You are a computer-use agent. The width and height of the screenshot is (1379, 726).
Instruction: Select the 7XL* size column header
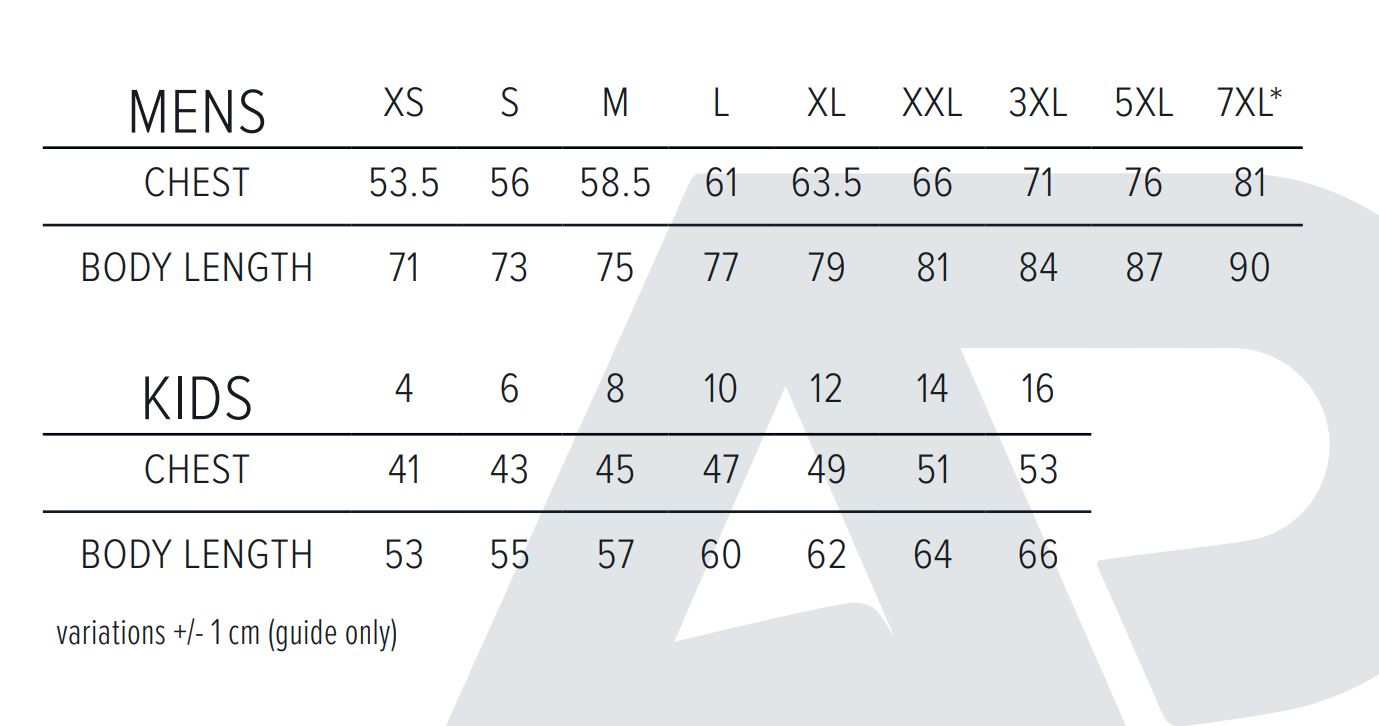pyautogui.click(x=1250, y=103)
